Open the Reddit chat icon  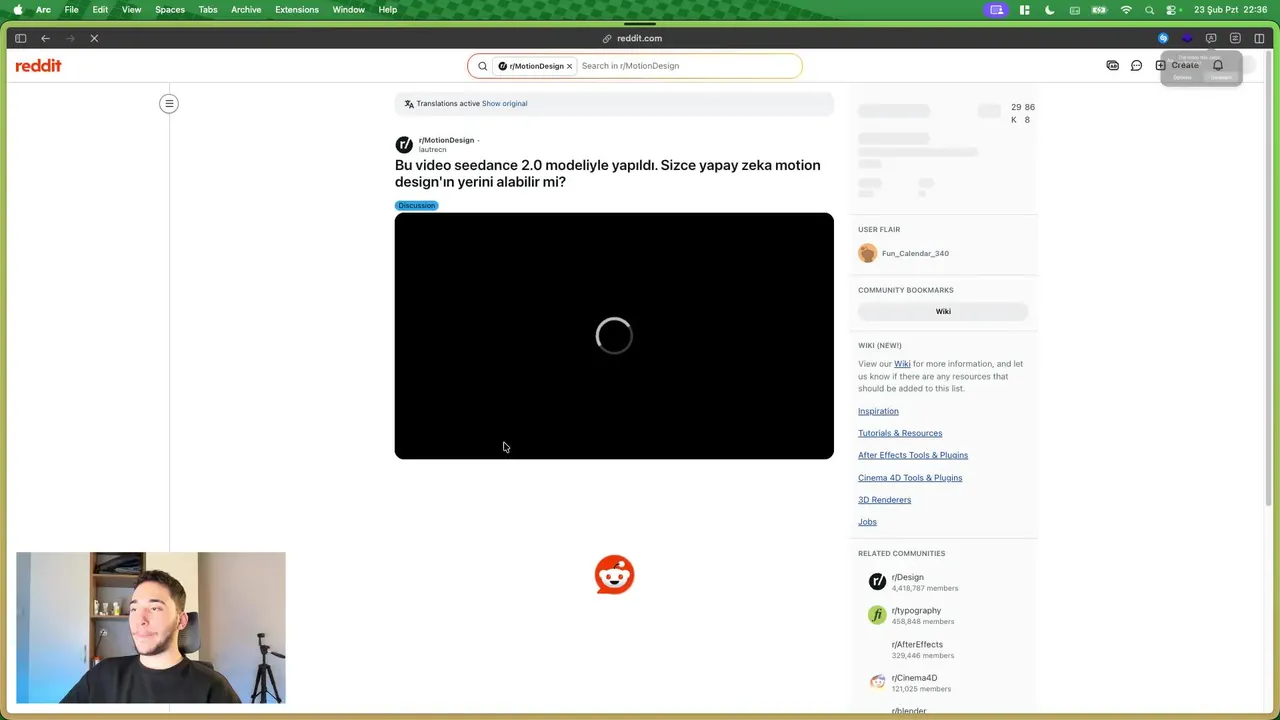[x=1136, y=66]
